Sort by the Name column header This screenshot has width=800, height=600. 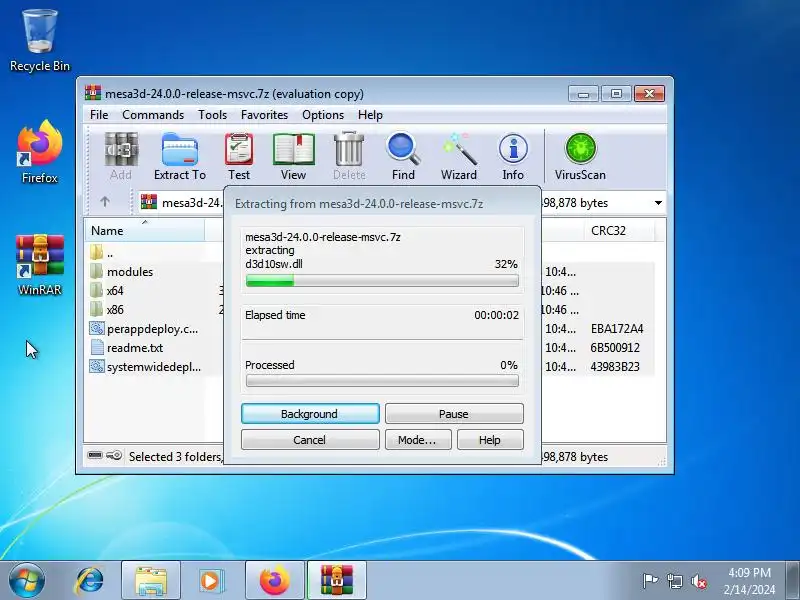pos(144,231)
